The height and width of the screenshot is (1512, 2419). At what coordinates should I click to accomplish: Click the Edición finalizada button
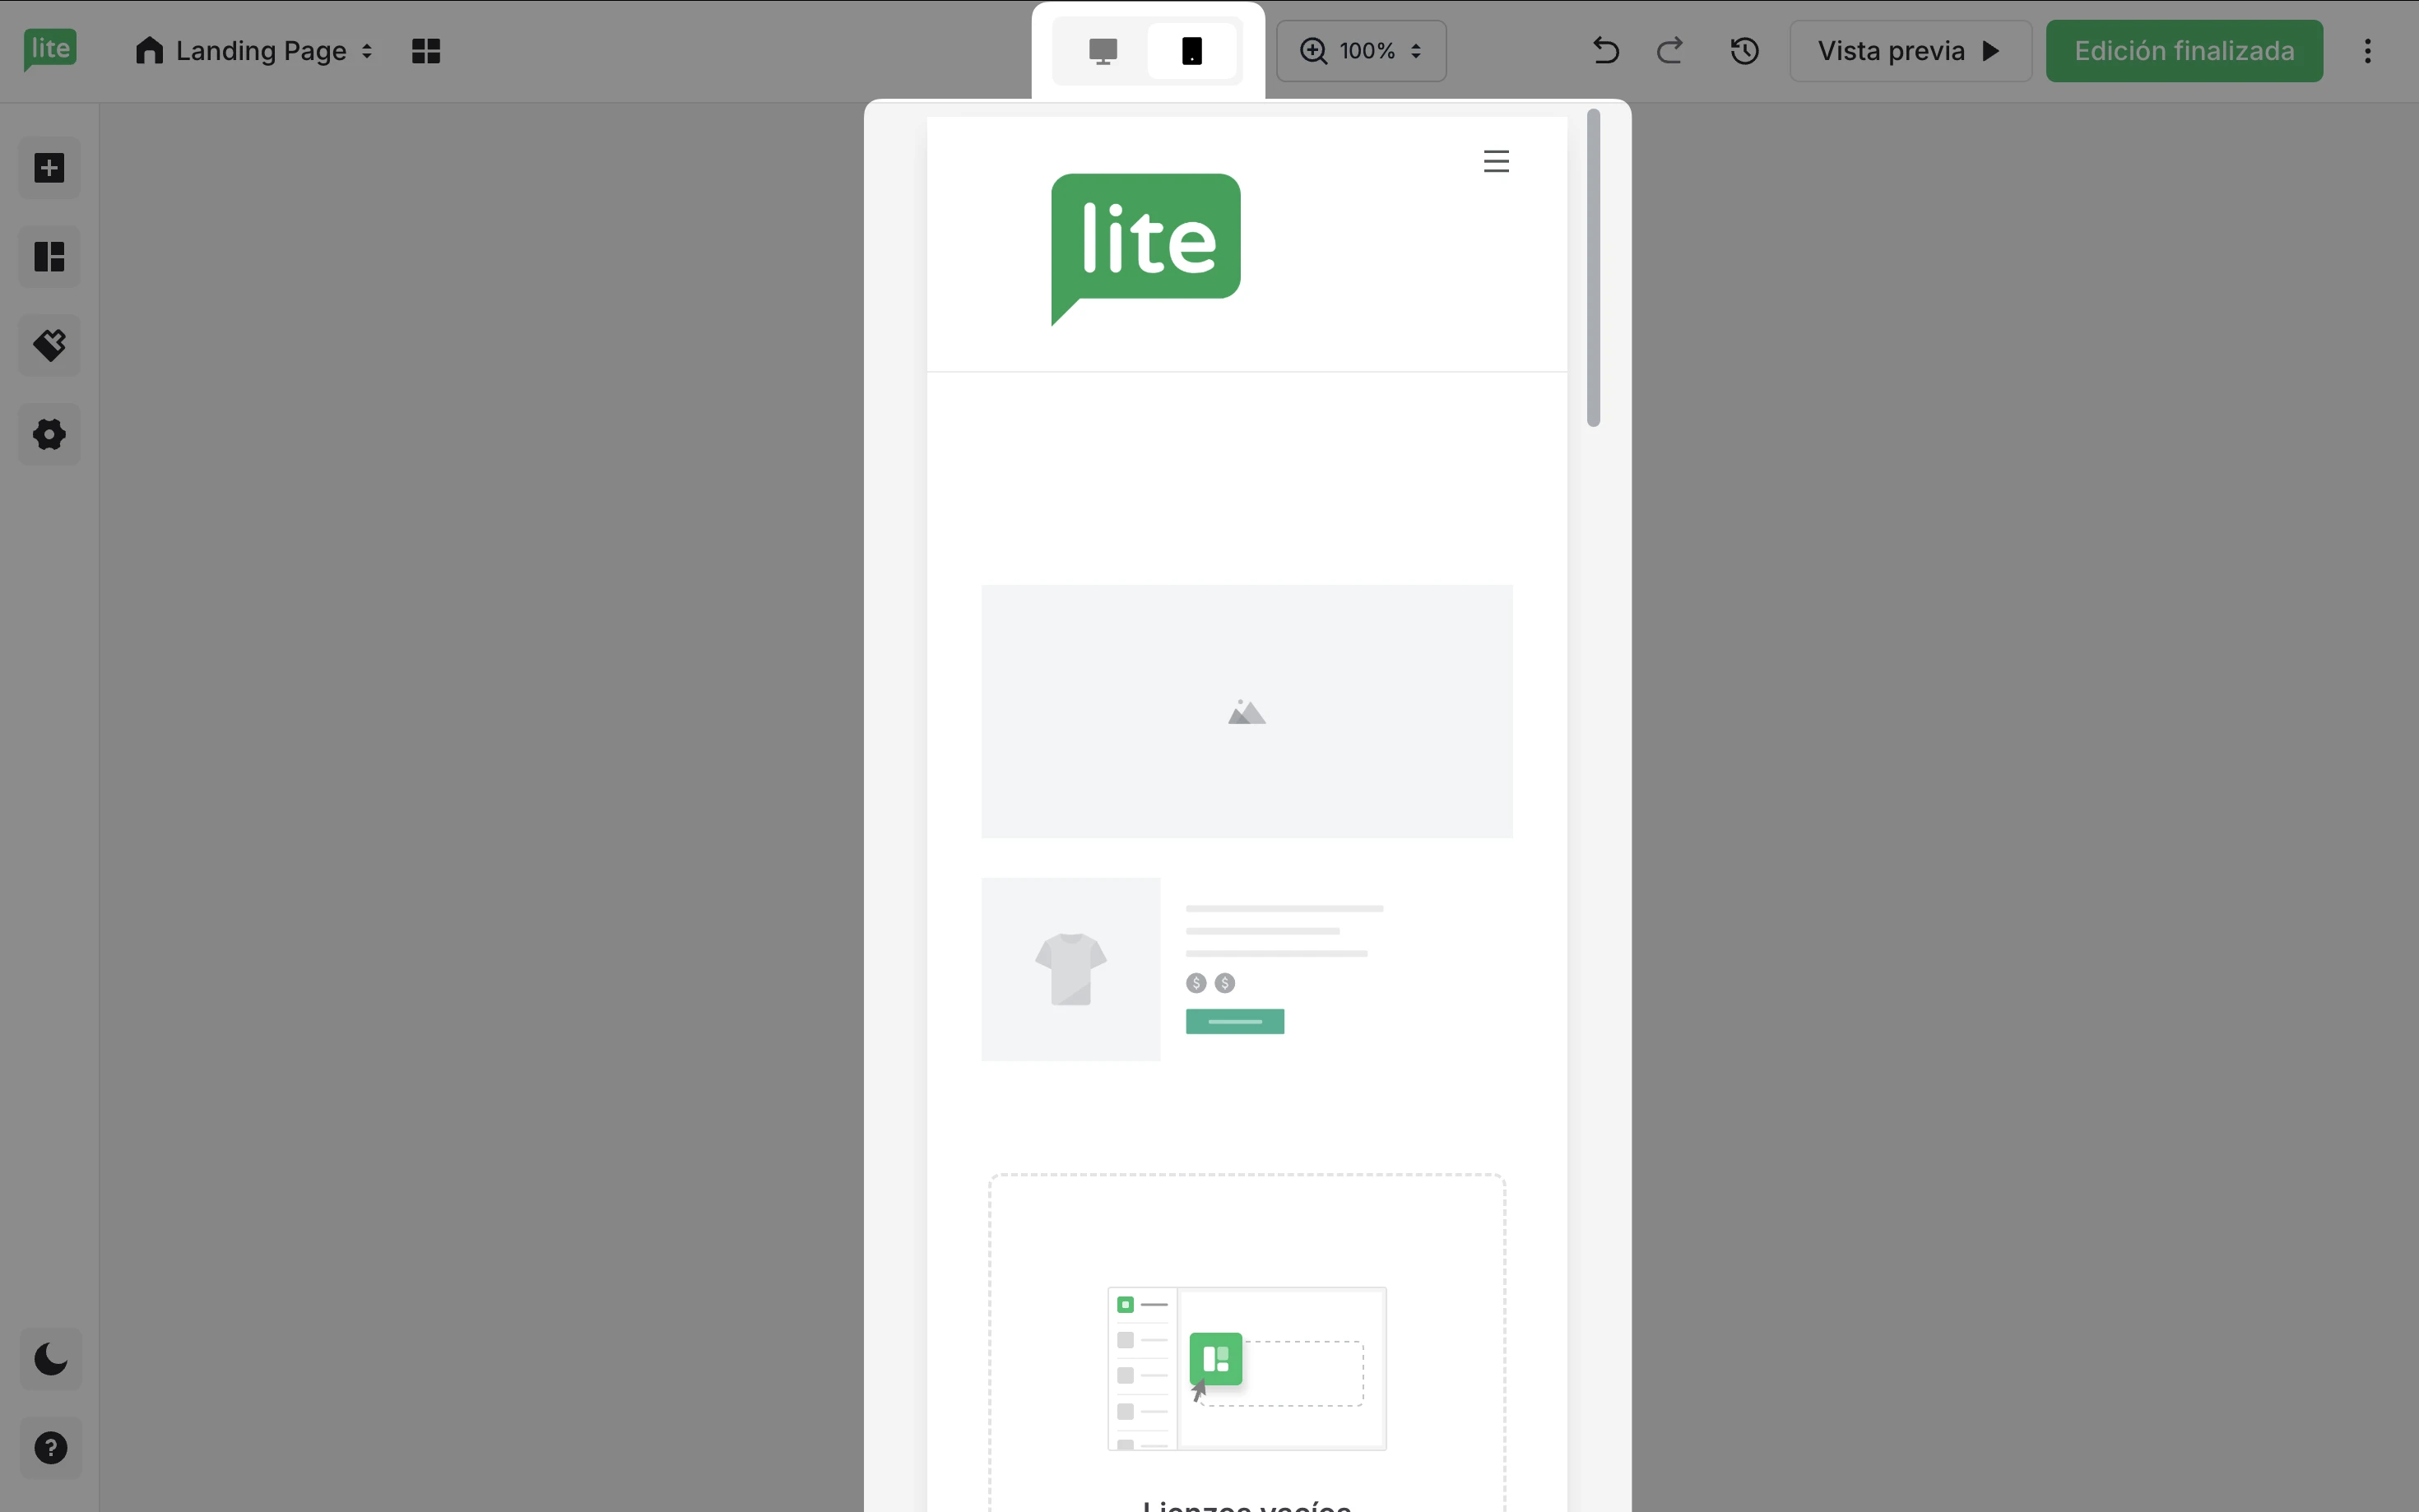coord(2184,51)
